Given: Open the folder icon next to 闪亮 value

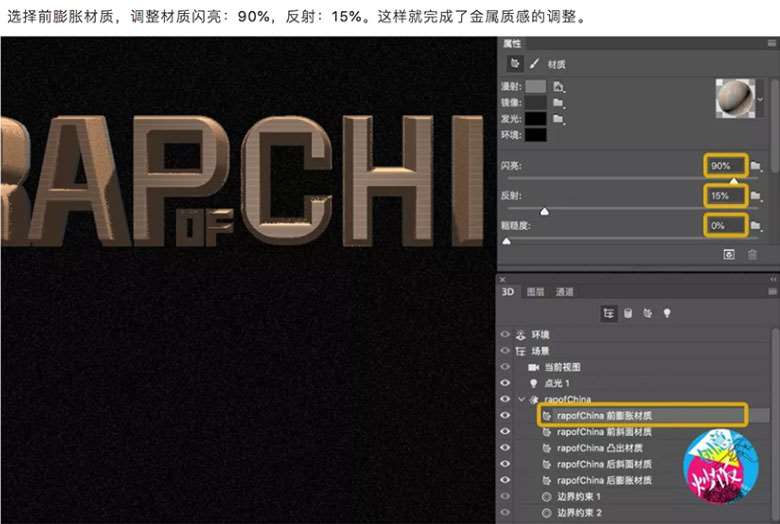Looking at the screenshot, I should click(x=756, y=166).
